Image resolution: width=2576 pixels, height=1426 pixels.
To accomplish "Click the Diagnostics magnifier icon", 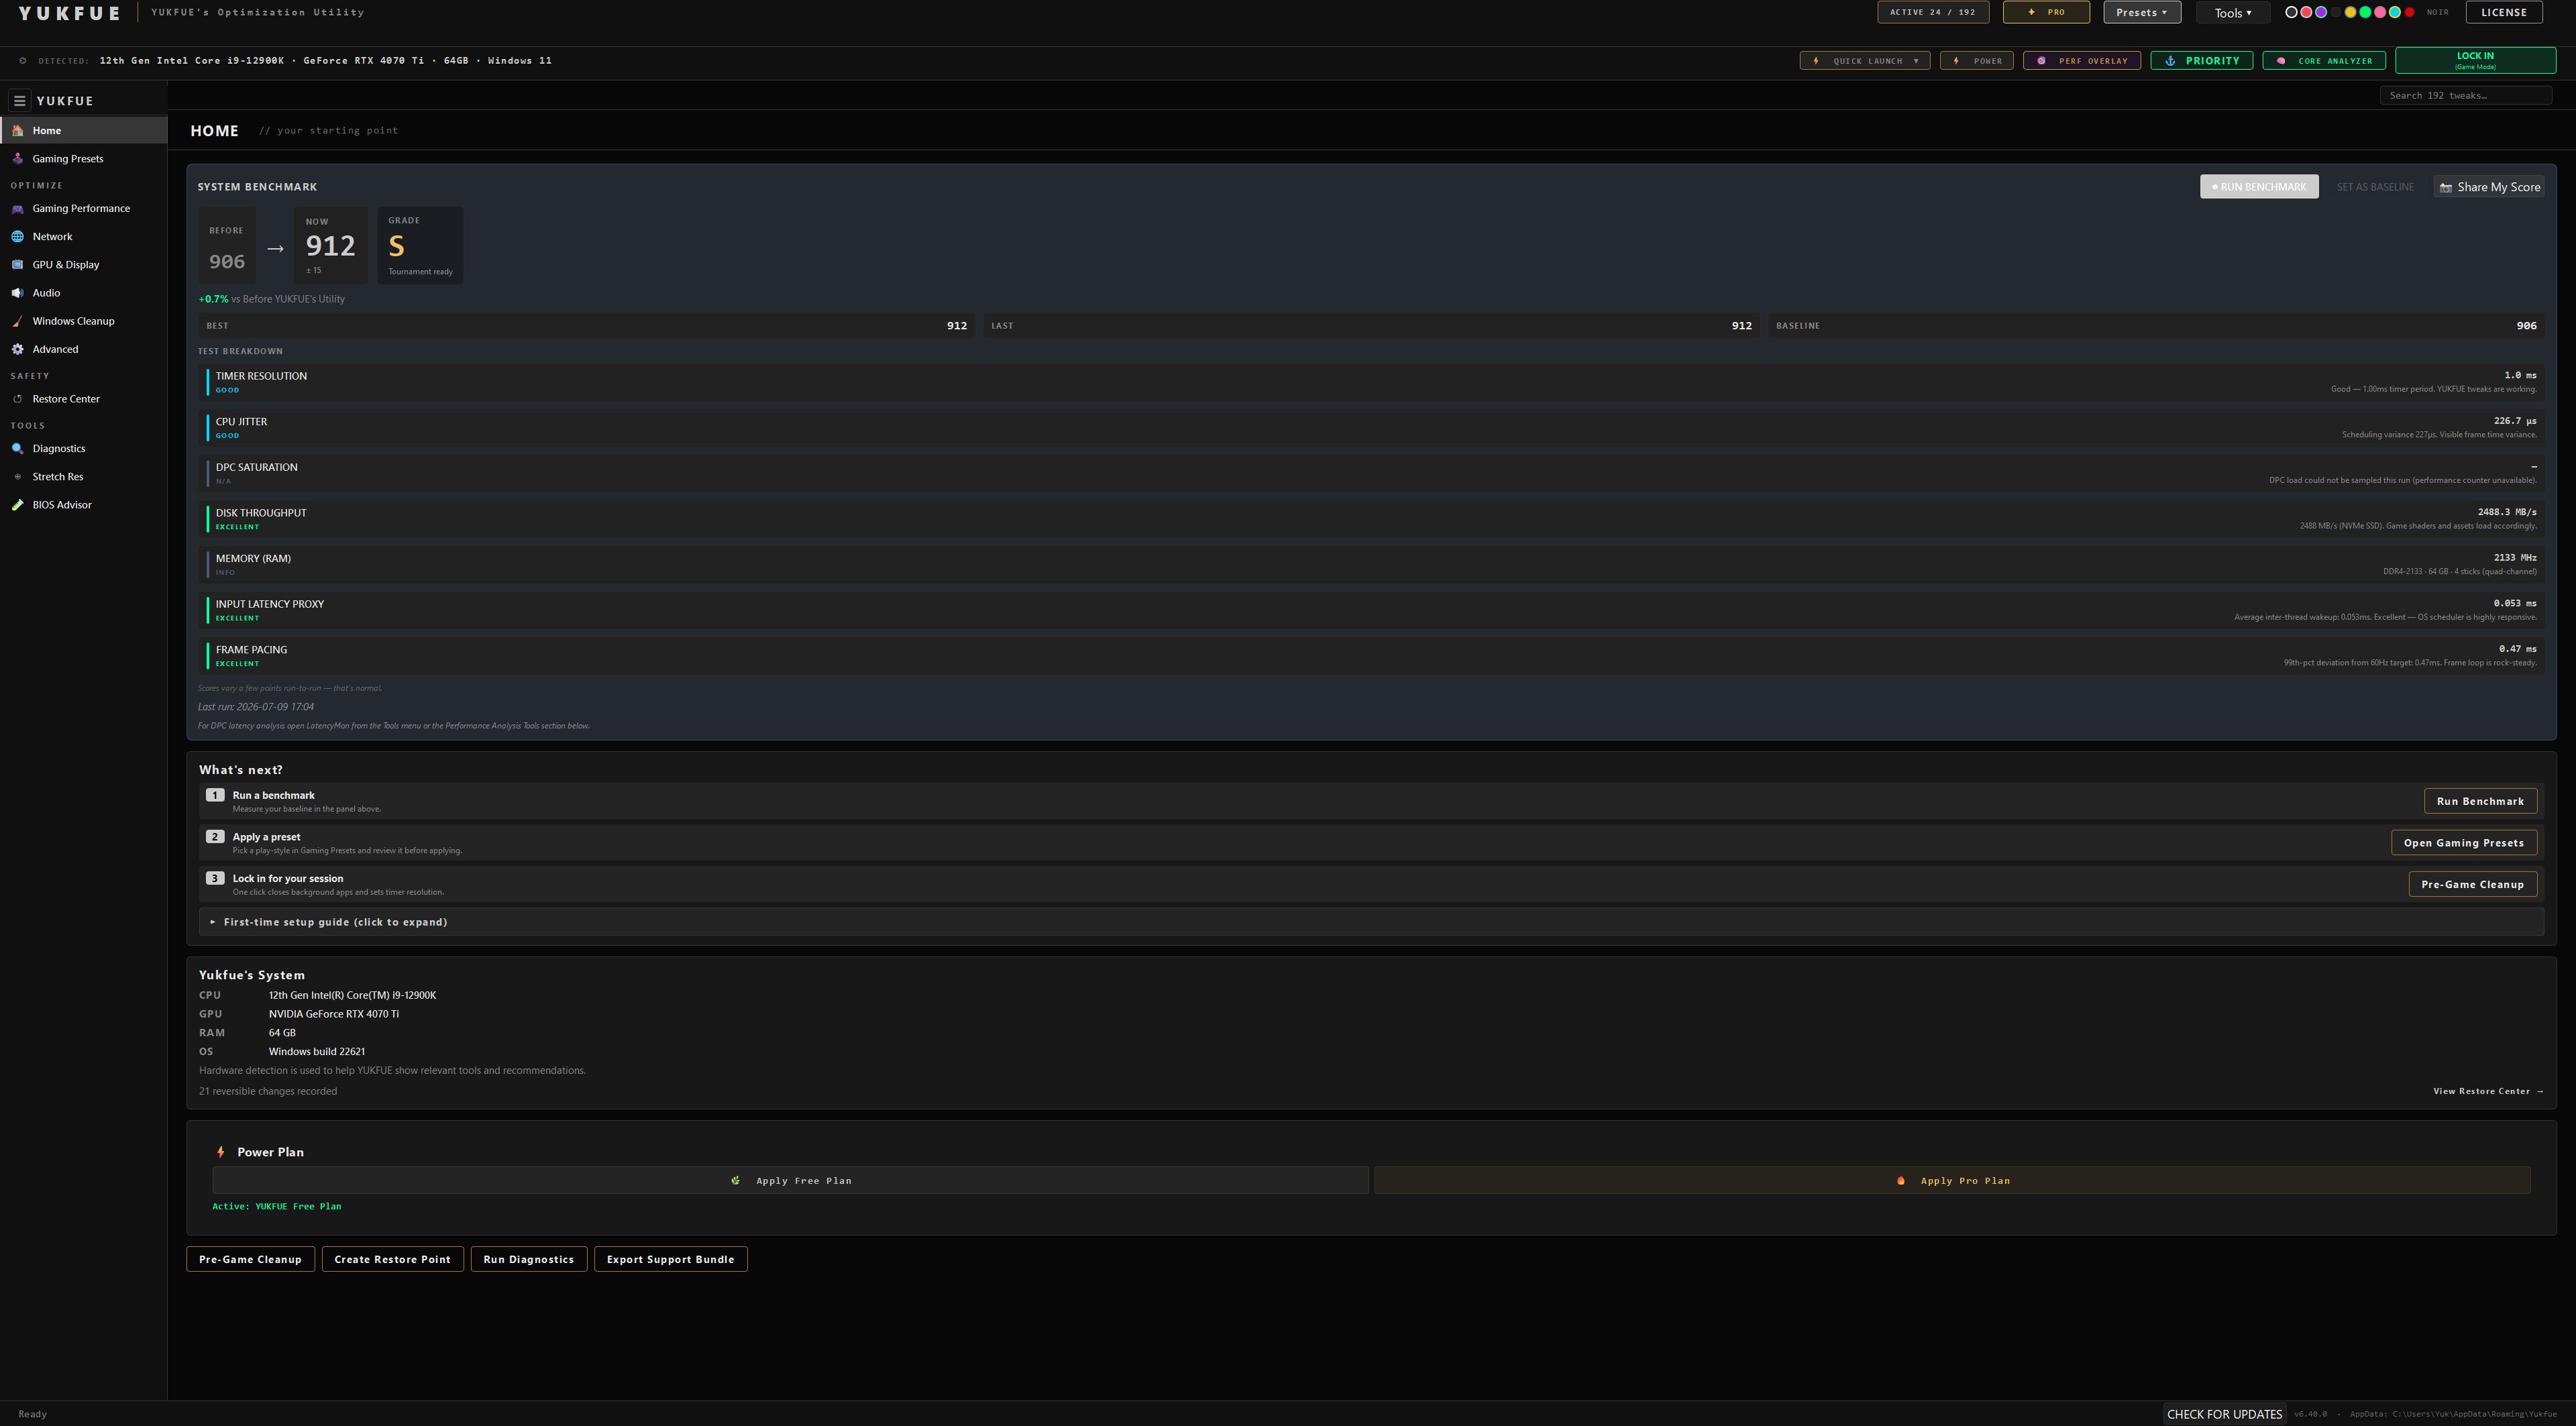I will 17,448.
